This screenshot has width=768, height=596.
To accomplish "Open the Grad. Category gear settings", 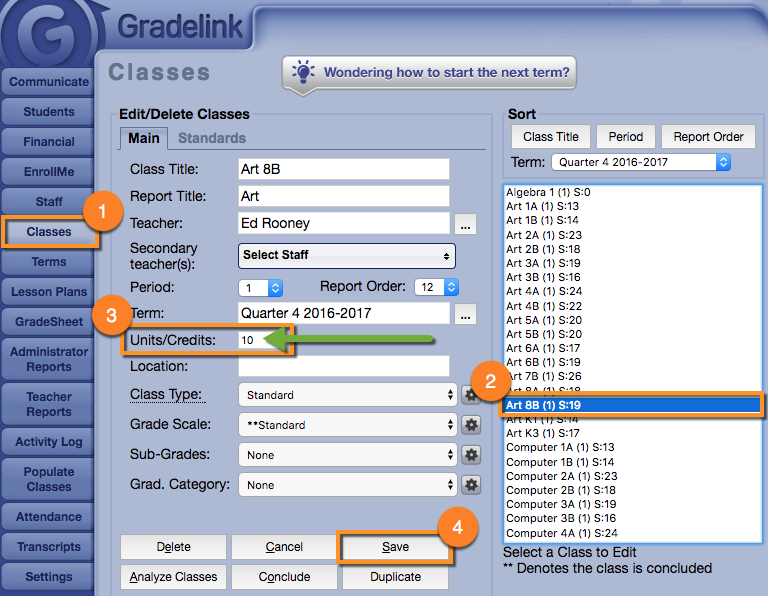I will coord(472,485).
